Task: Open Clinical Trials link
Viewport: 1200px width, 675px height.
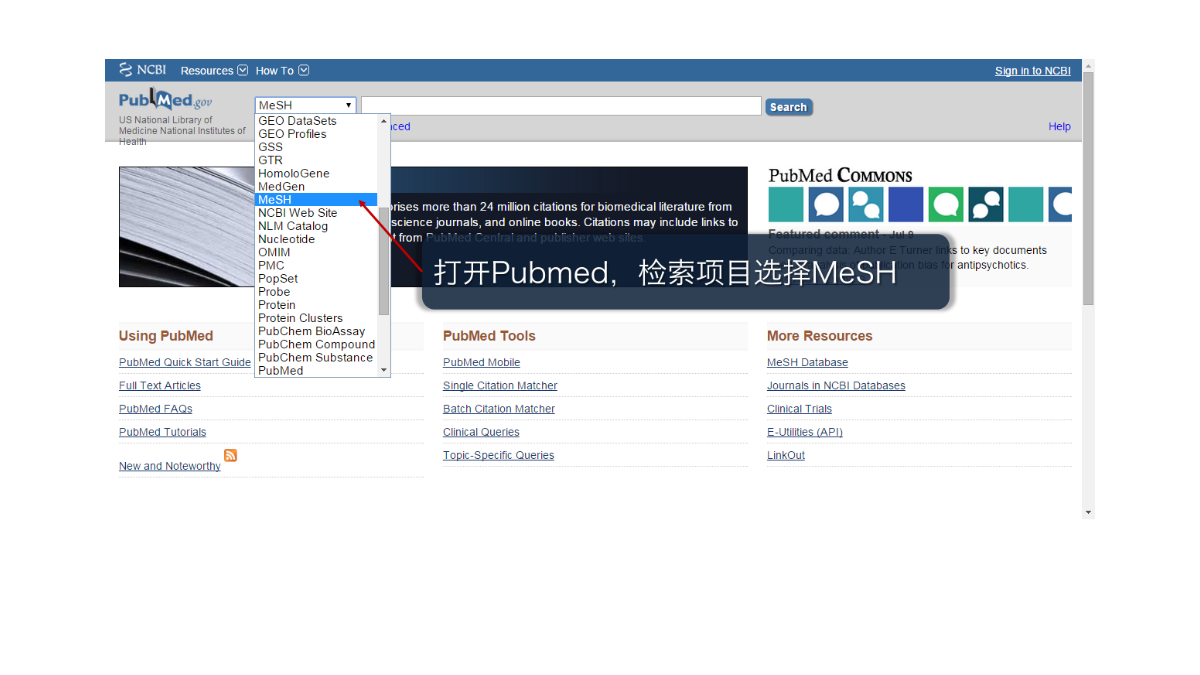Action: [x=799, y=409]
